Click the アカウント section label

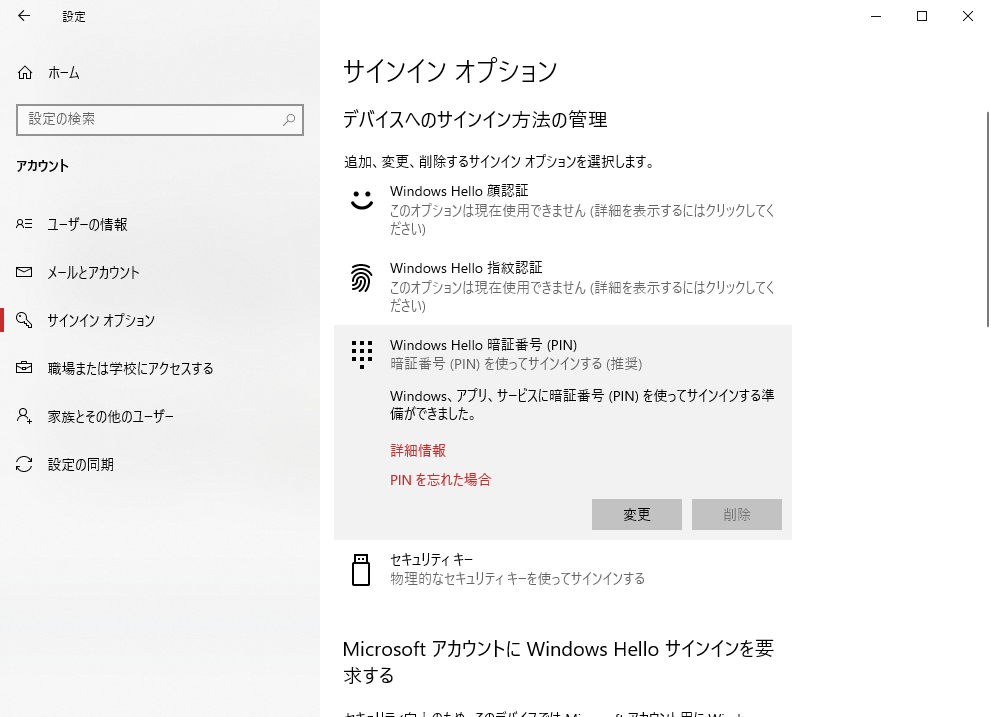click(42, 166)
